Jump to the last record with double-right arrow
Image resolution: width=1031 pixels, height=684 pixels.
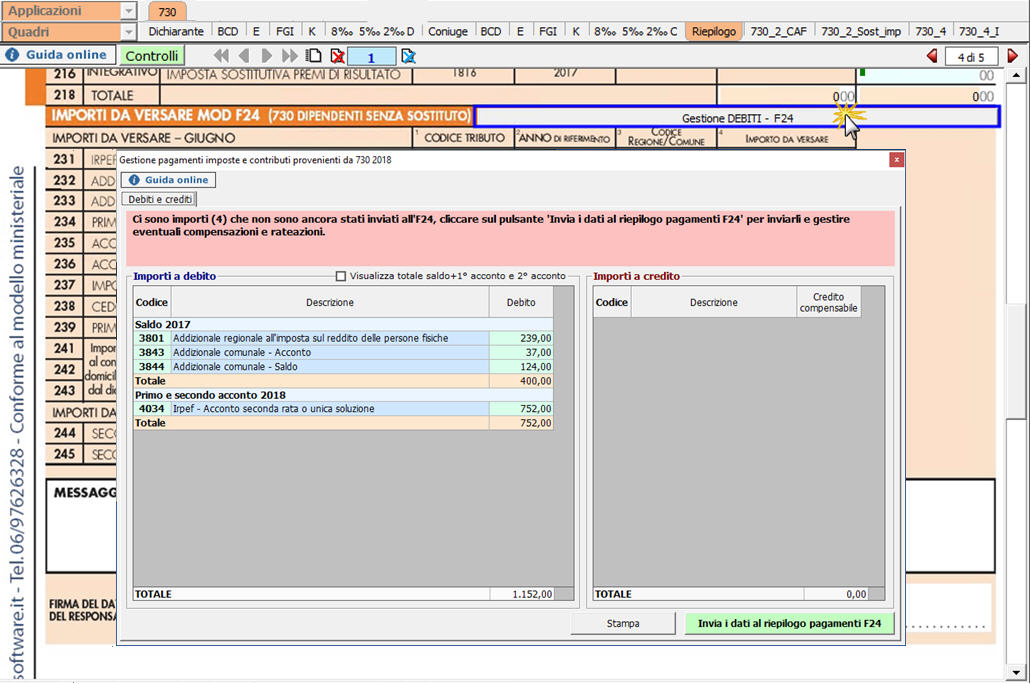click(x=289, y=56)
